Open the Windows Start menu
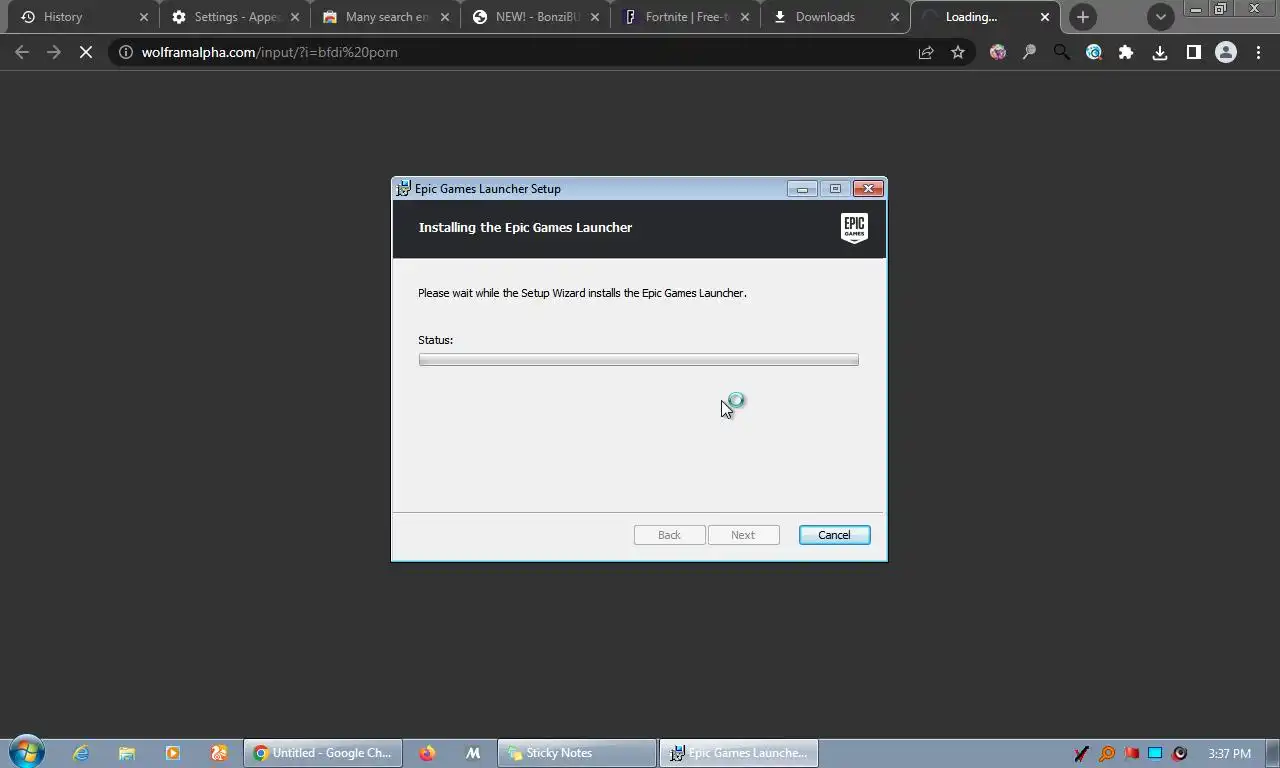 click(x=27, y=753)
